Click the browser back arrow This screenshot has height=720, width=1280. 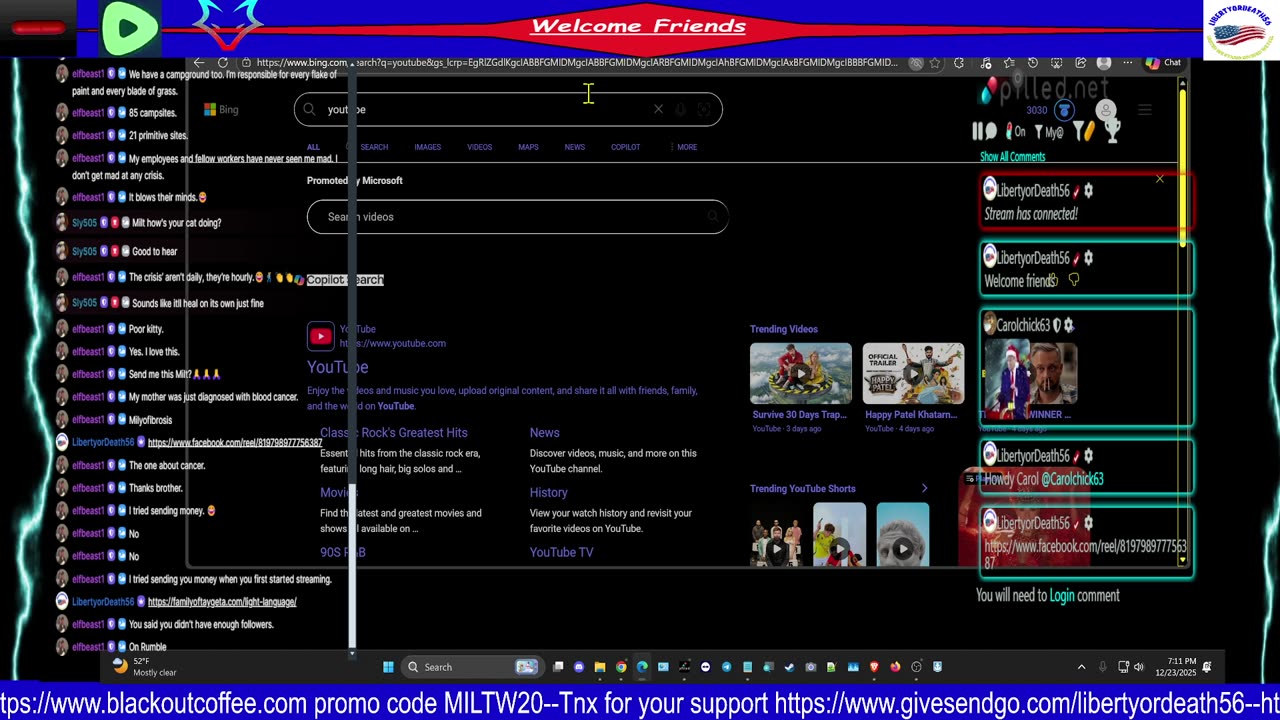pyautogui.click(x=199, y=63)
